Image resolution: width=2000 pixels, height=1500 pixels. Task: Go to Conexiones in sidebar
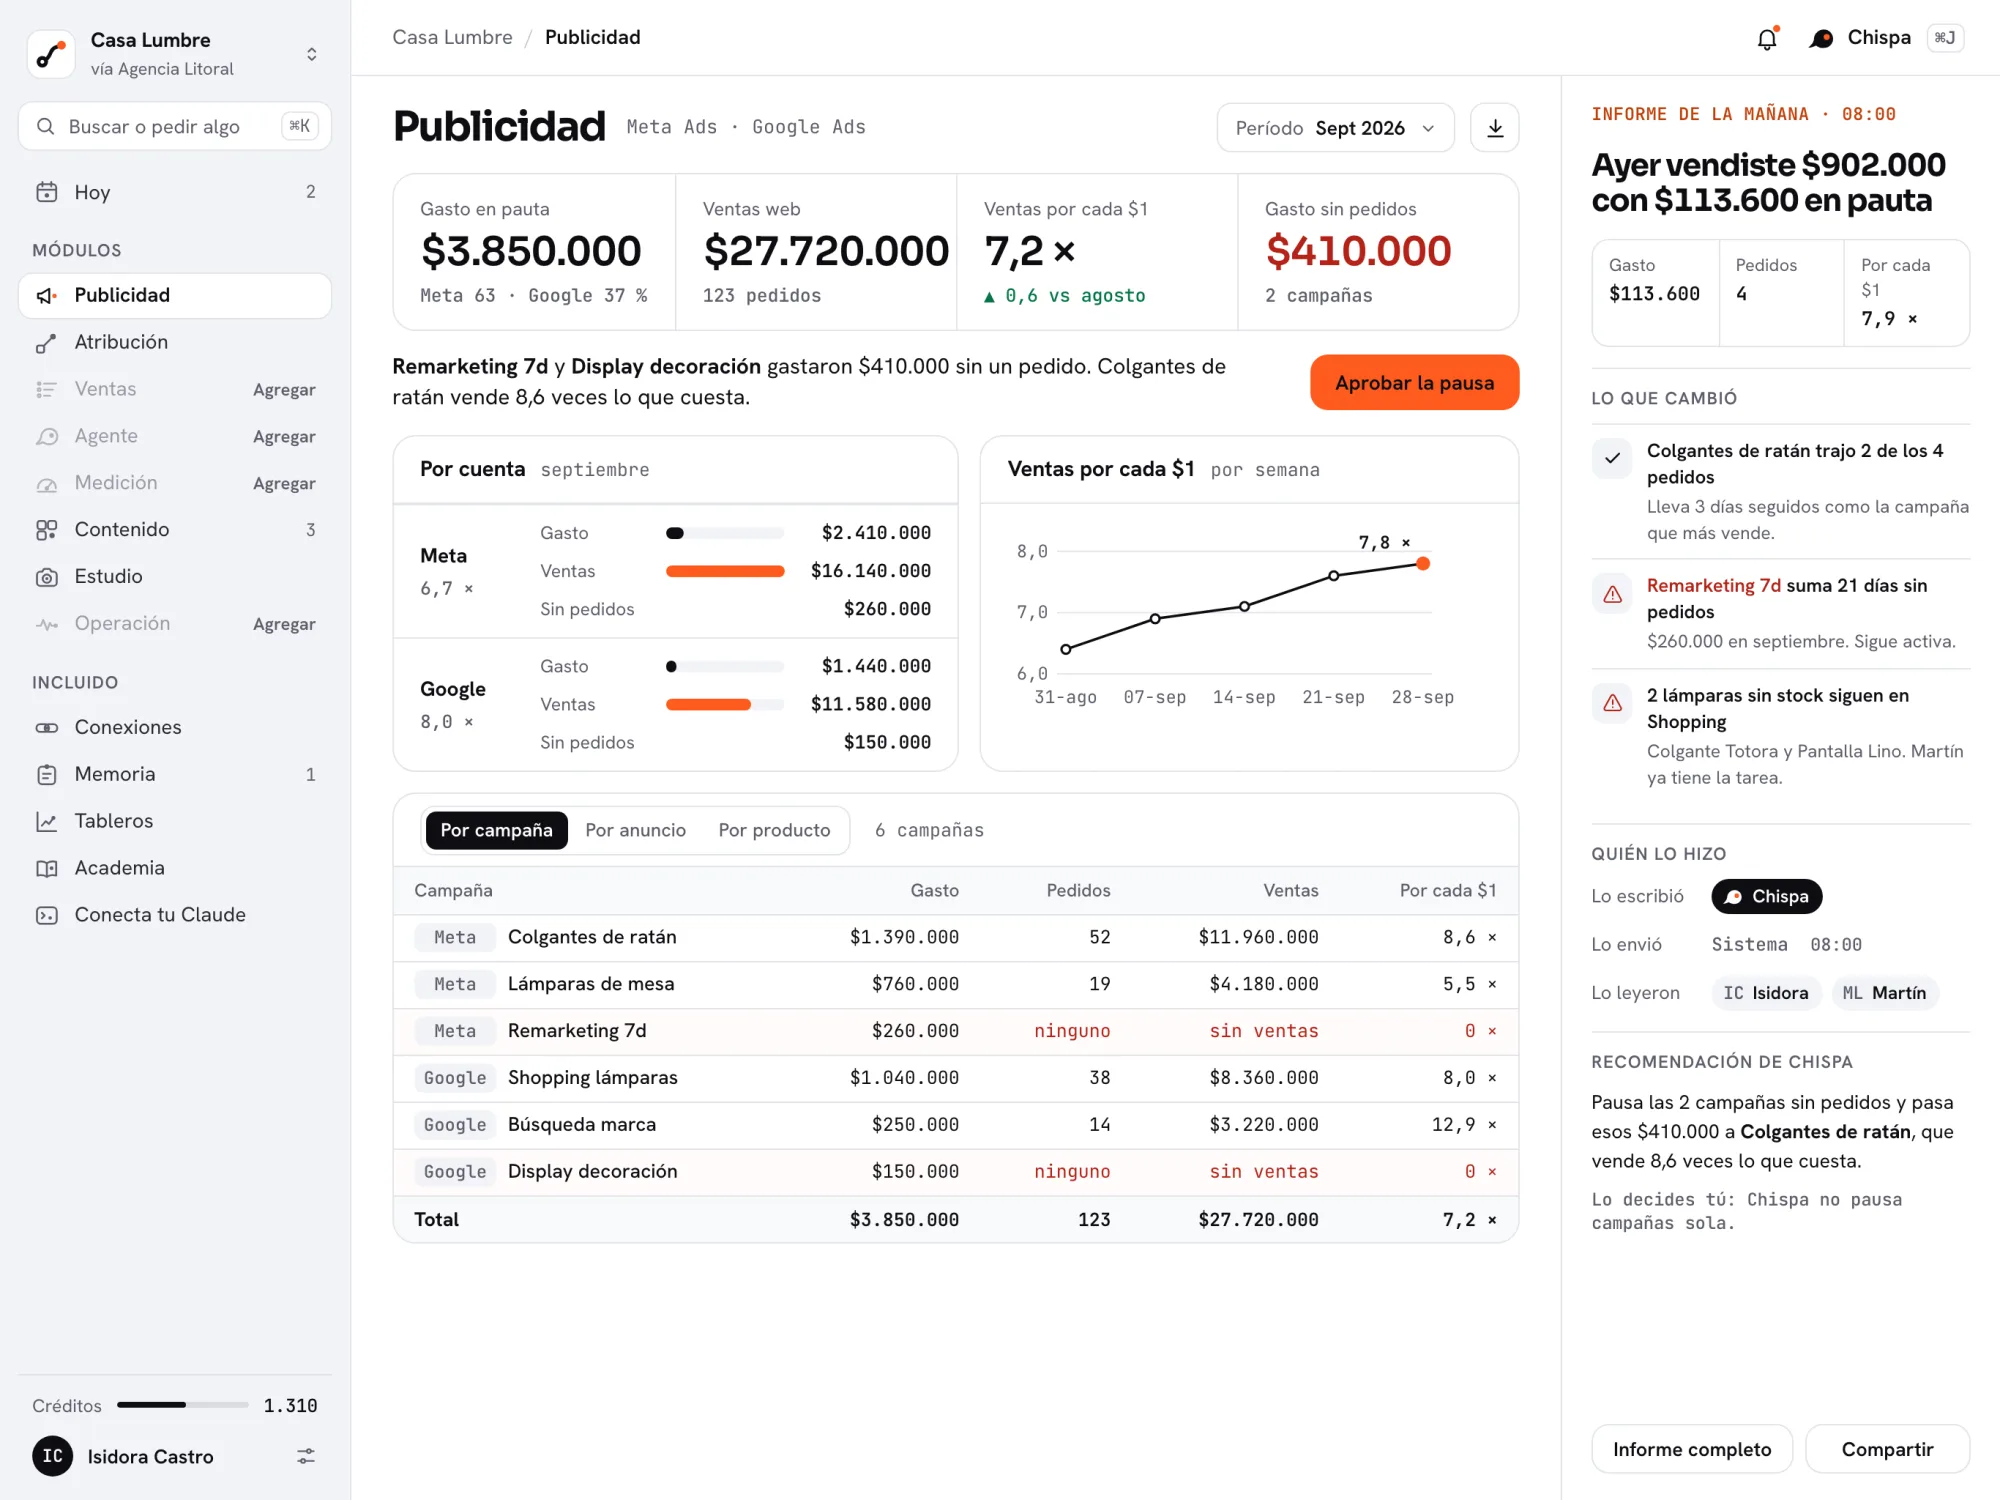(x=175, y=727)
